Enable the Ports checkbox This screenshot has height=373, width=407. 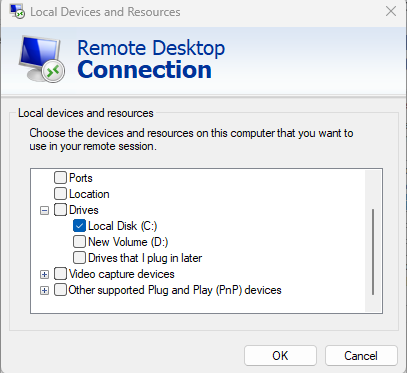pos(60,178)
